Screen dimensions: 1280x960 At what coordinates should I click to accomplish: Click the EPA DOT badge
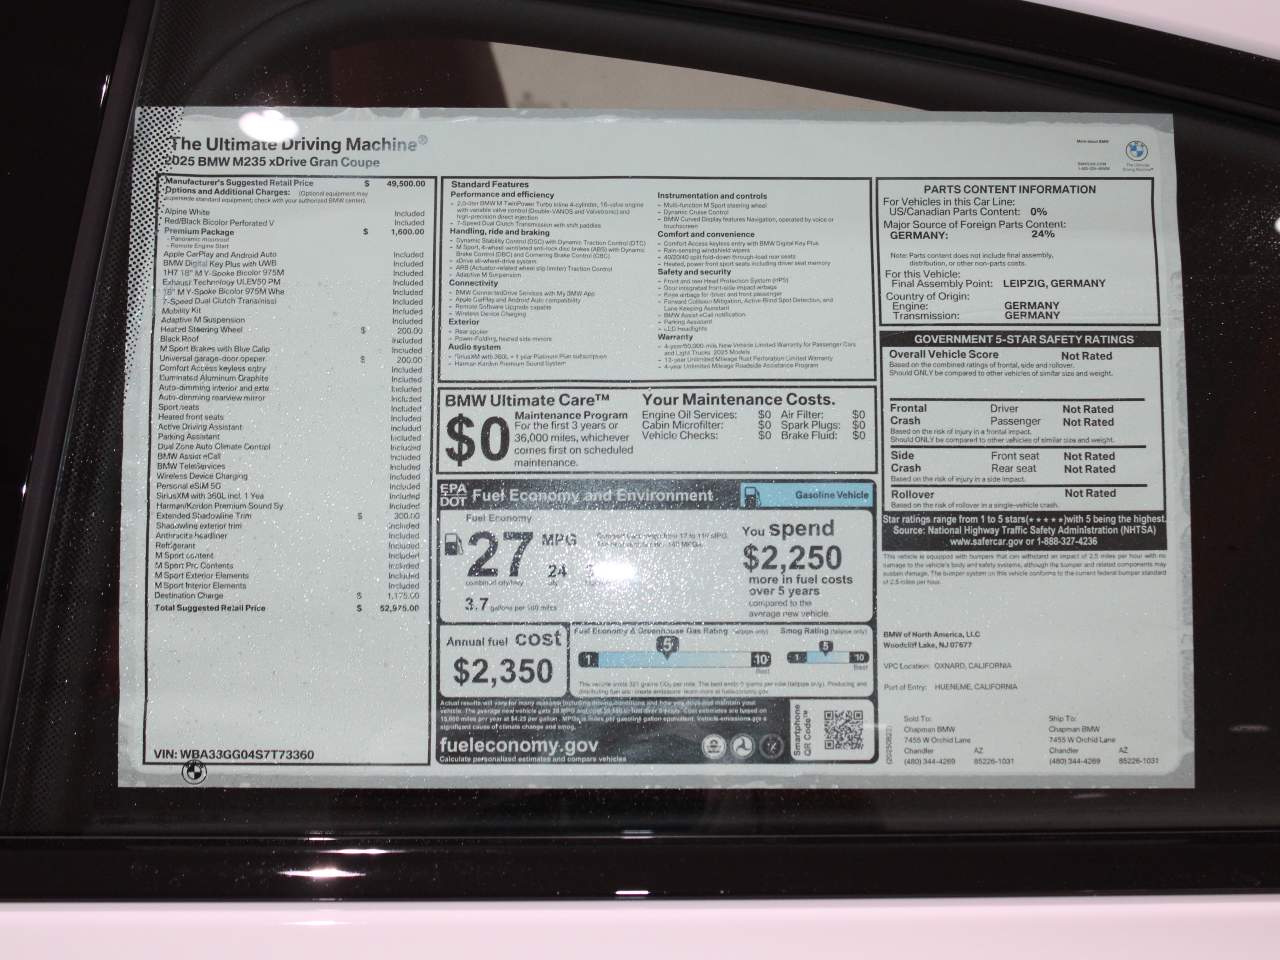[x=453, y=494]
